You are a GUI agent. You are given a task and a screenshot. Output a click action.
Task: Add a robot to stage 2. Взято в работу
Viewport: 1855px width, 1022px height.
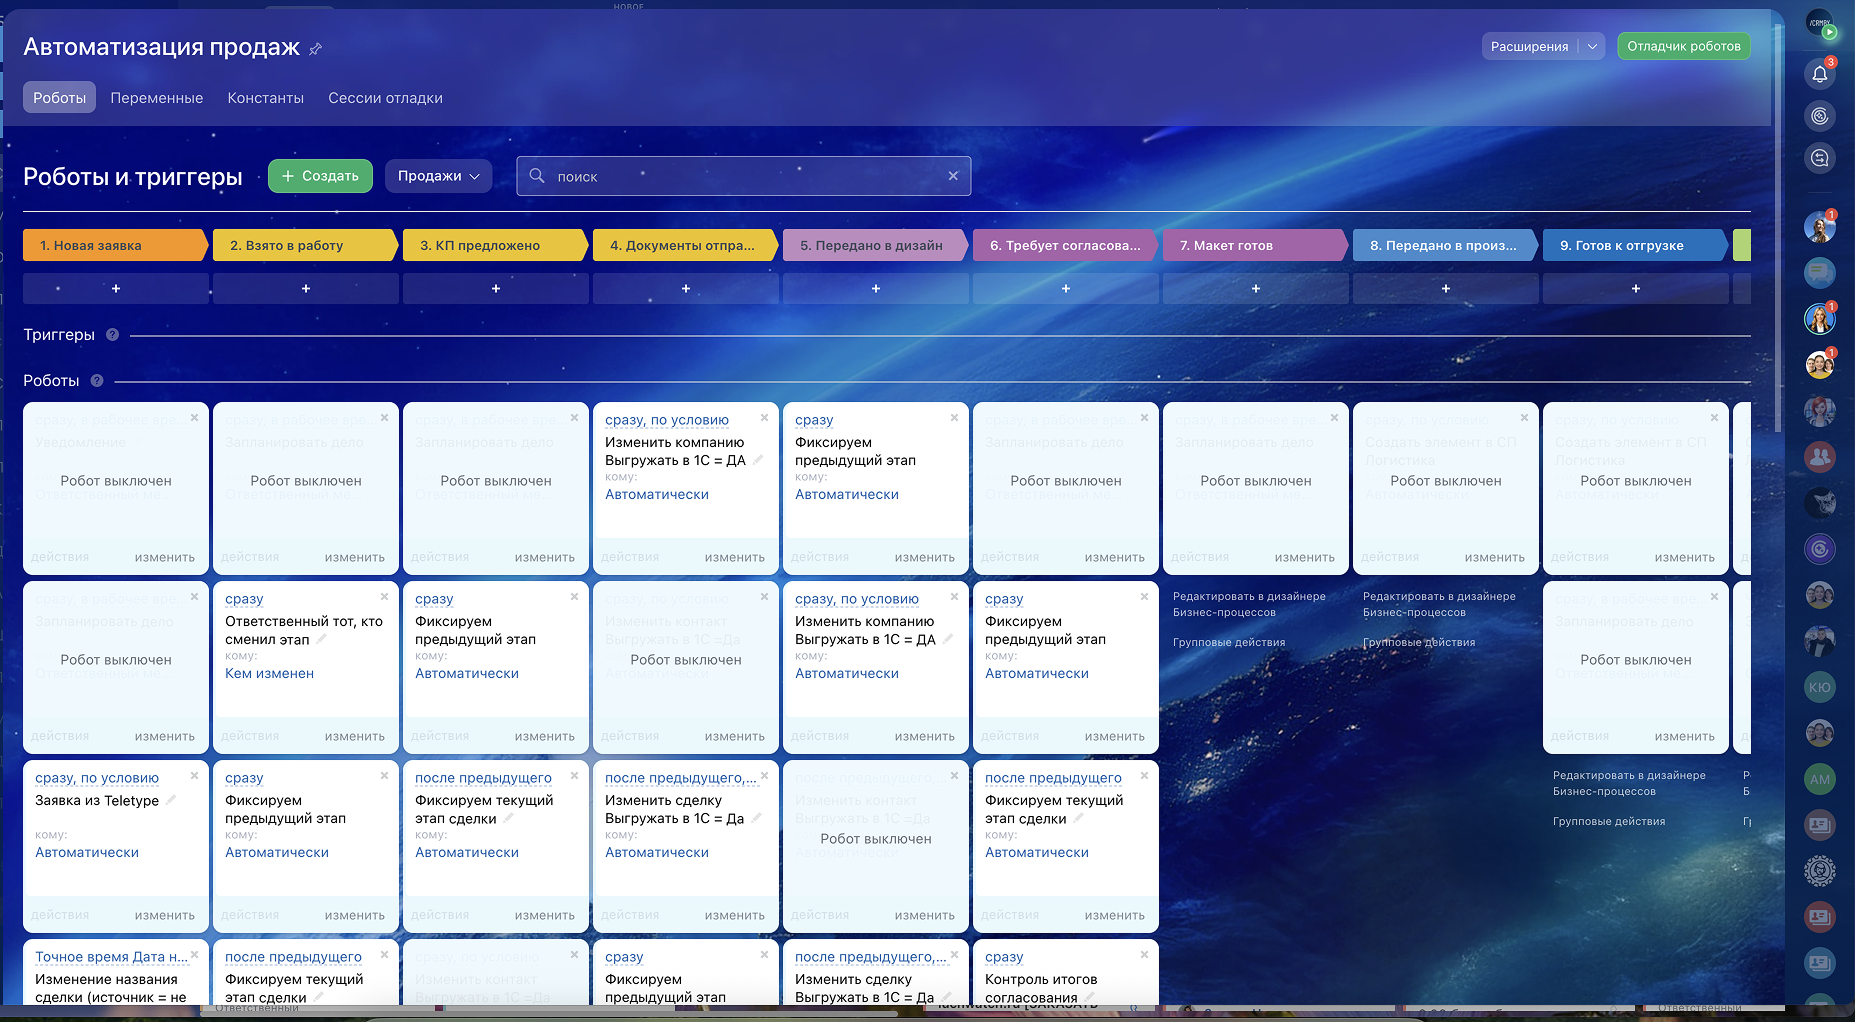tap(306, 289)
